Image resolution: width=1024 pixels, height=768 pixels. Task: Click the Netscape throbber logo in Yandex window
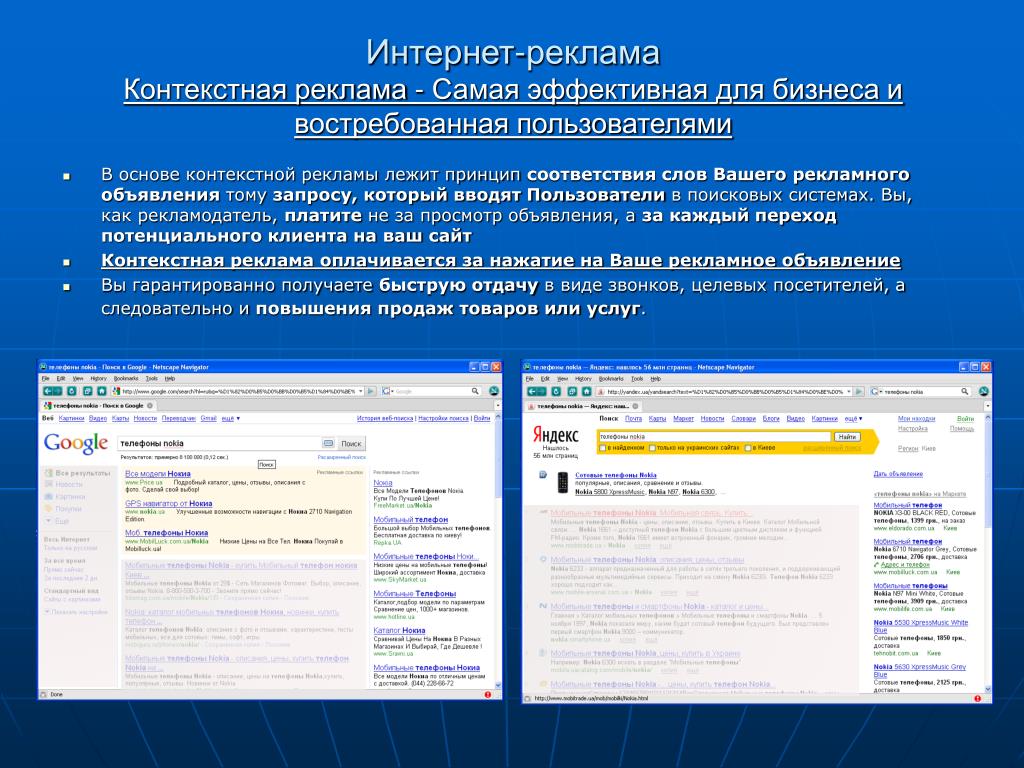click(984, 391)
